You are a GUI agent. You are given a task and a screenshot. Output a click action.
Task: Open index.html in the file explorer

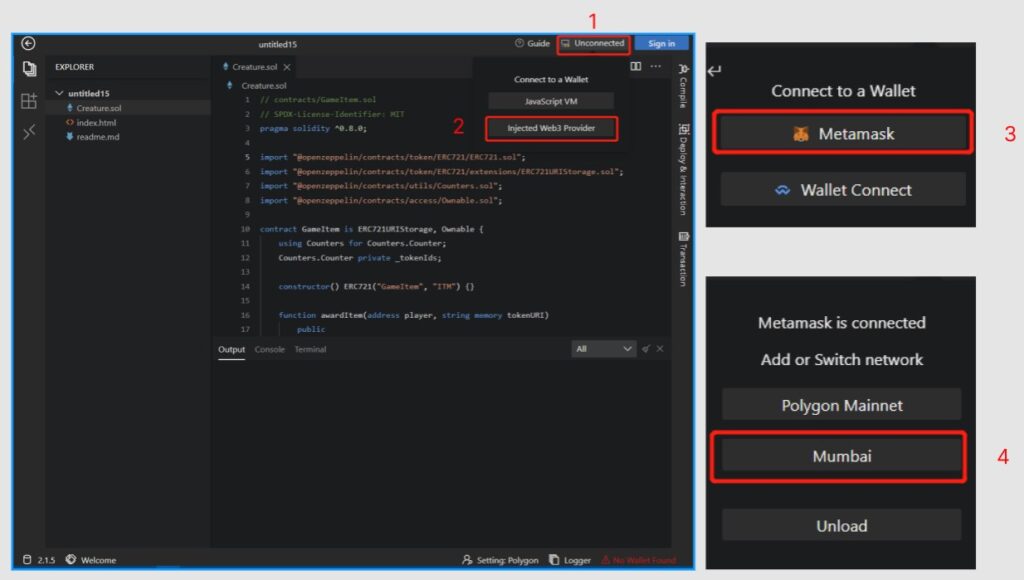pyautogui.click(x=96, y=122)
